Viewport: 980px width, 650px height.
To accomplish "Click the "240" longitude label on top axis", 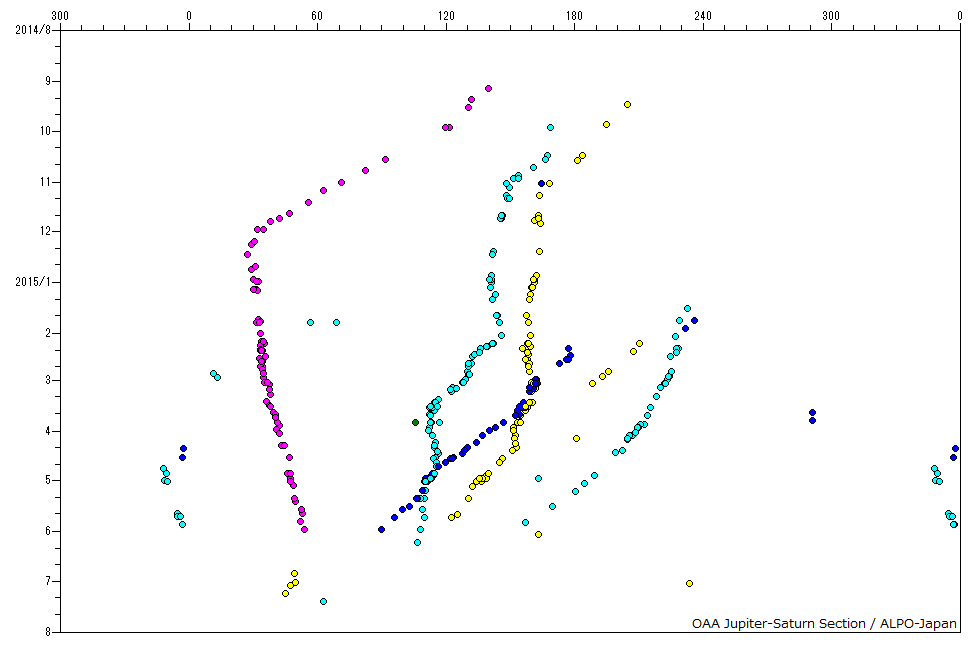I will pos(702,16).
